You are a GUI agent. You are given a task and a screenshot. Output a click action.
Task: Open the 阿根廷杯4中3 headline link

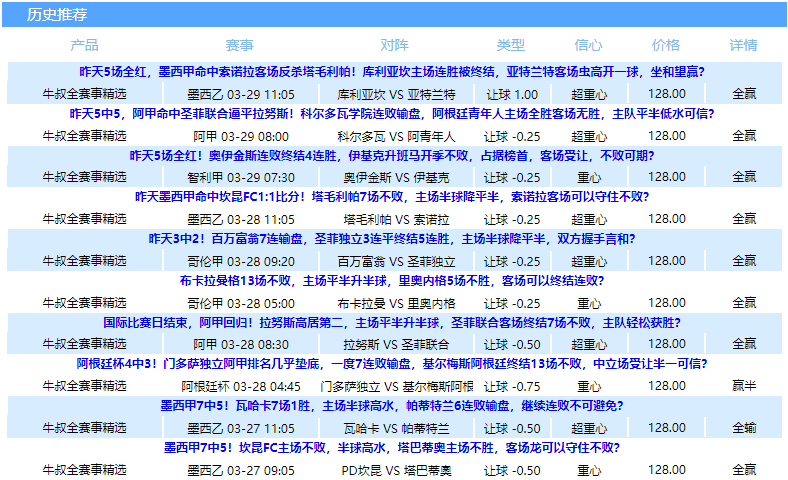pos(392,364)
